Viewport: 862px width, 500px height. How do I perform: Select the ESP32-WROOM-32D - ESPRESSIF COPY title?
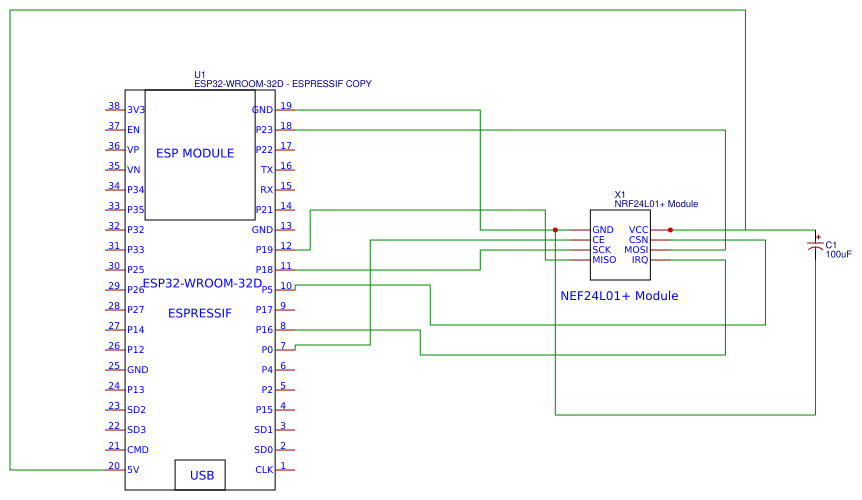click(x=283, y=84)
